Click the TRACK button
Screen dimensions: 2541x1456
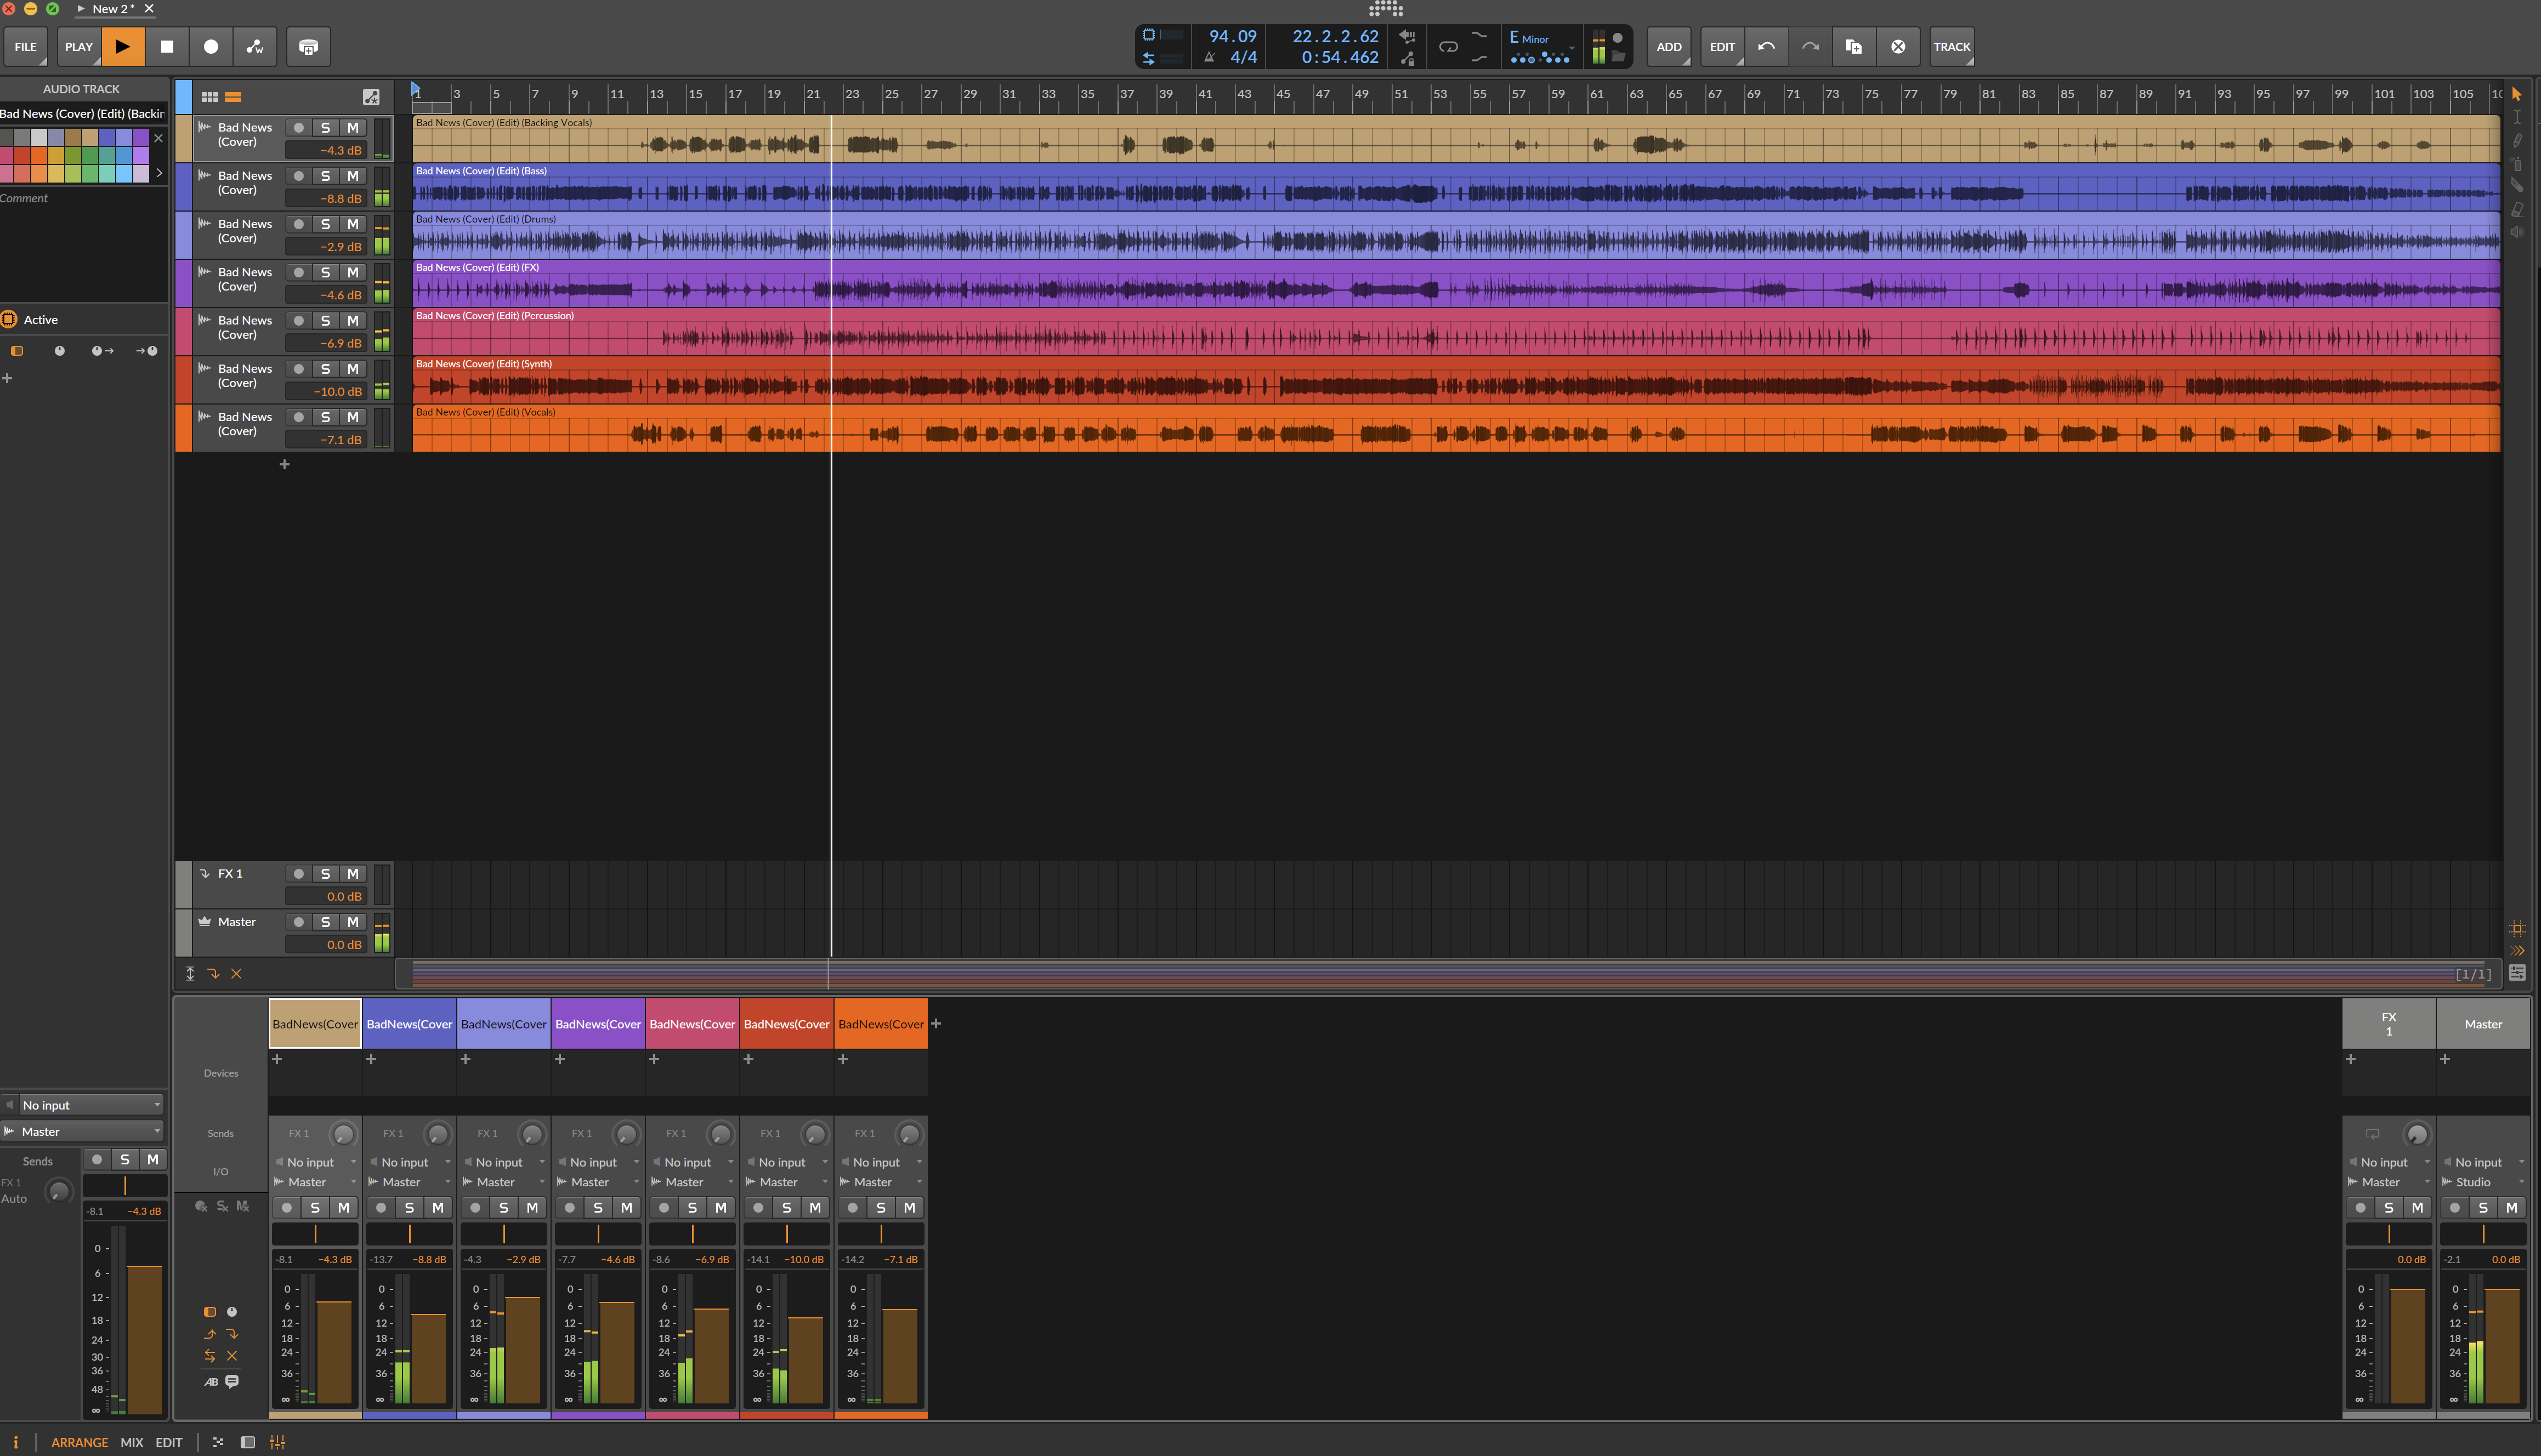click(1951, 47)
